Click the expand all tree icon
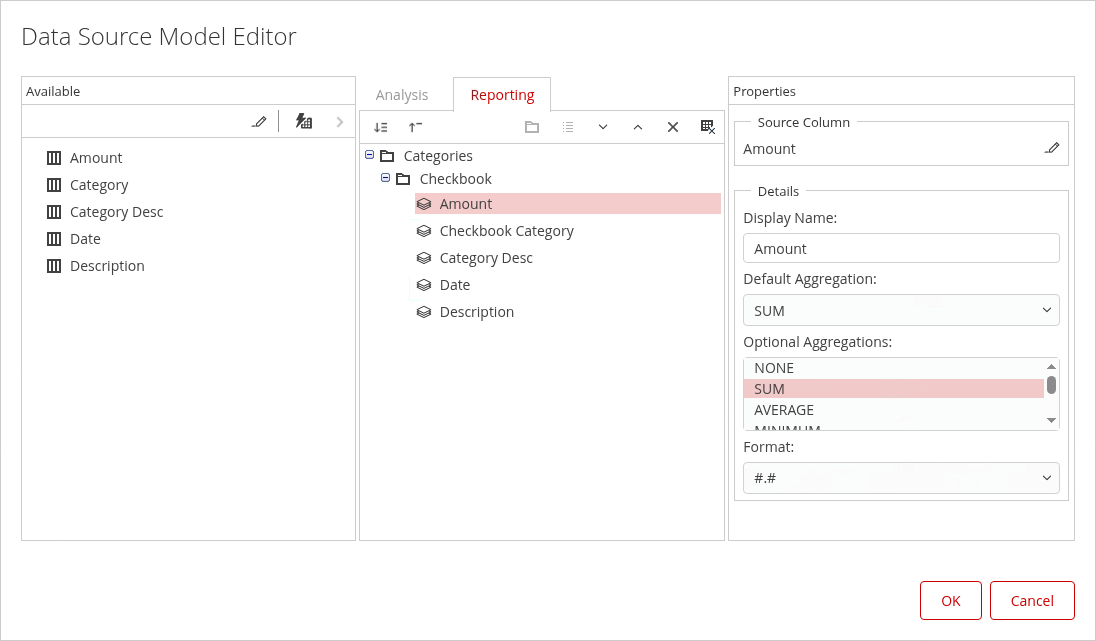The height and width of the screenshot is (641, 1096). (x=381, y=127)
